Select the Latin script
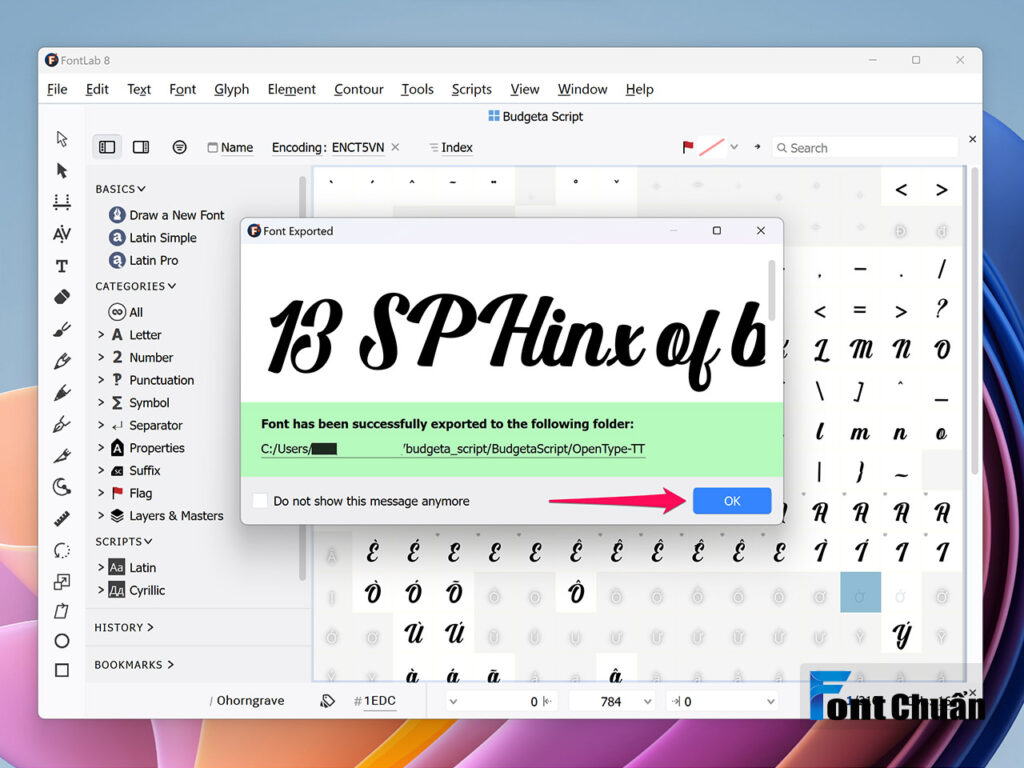The image size is (1024, 768). pyautogui.click(x=132, y=568)
